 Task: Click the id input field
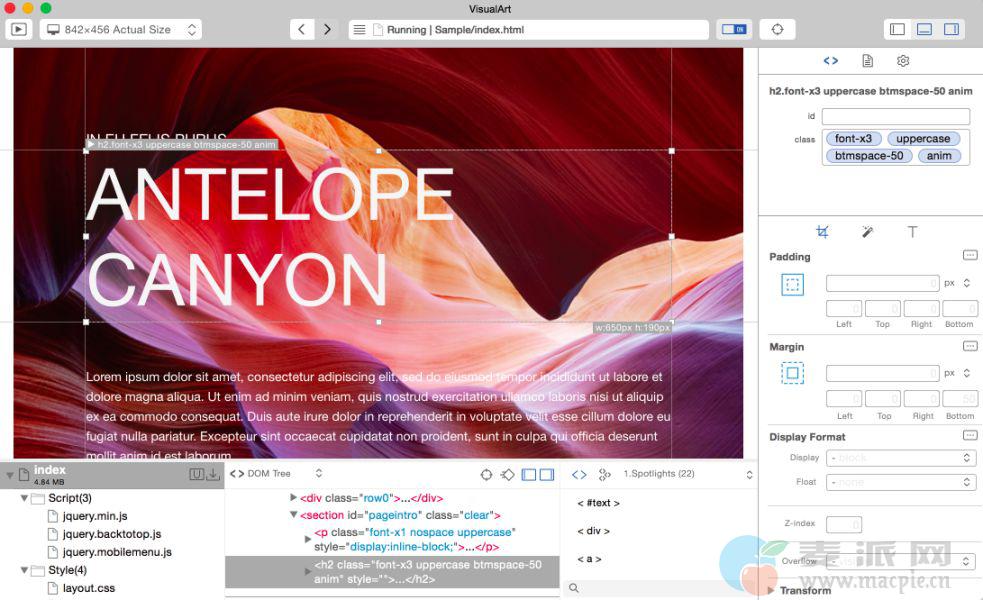895,116
